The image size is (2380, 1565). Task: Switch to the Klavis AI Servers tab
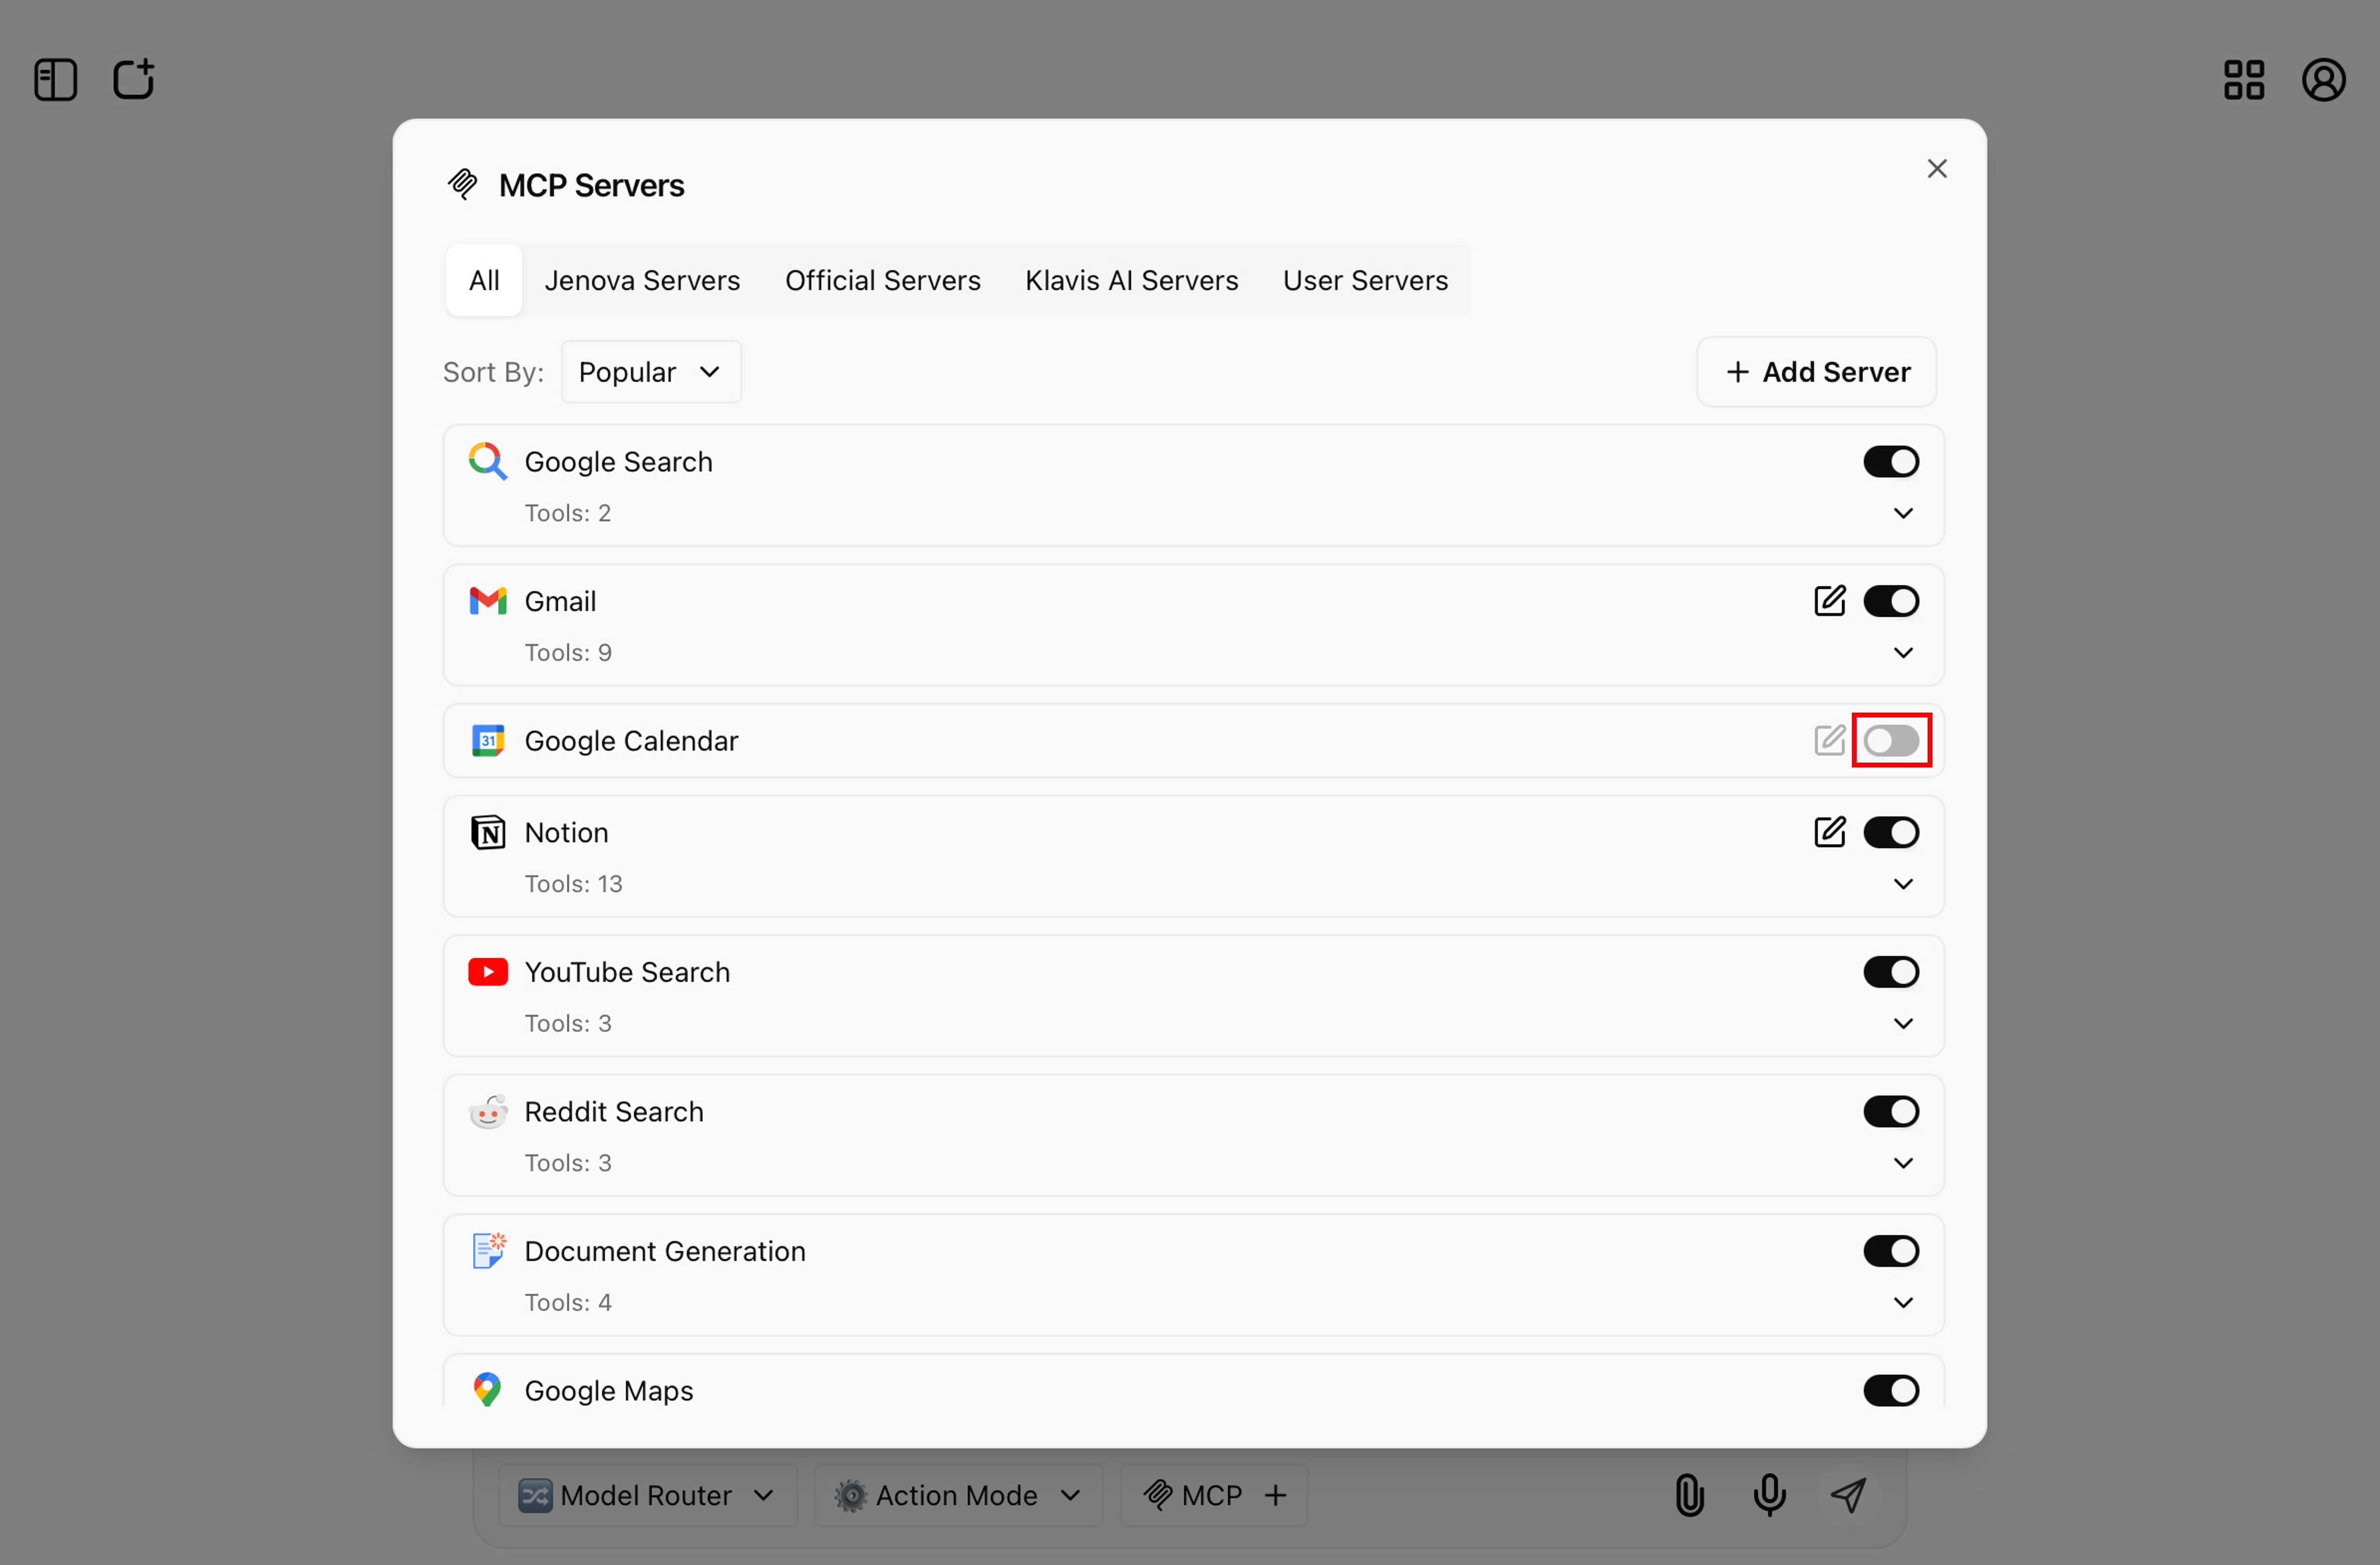1131,281
